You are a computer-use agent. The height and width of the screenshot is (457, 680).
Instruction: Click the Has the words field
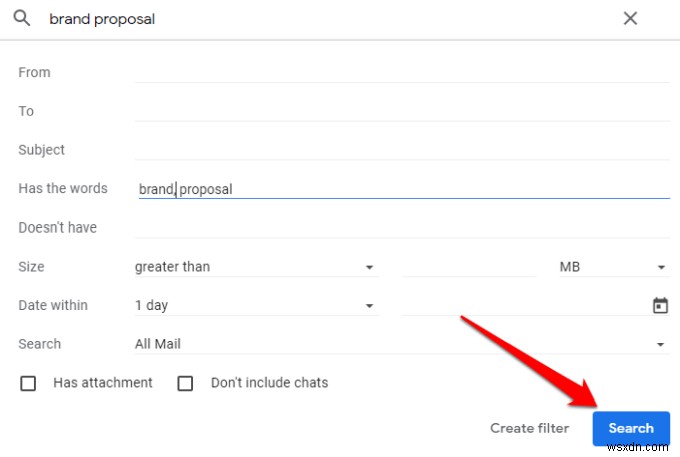point(402,189)
